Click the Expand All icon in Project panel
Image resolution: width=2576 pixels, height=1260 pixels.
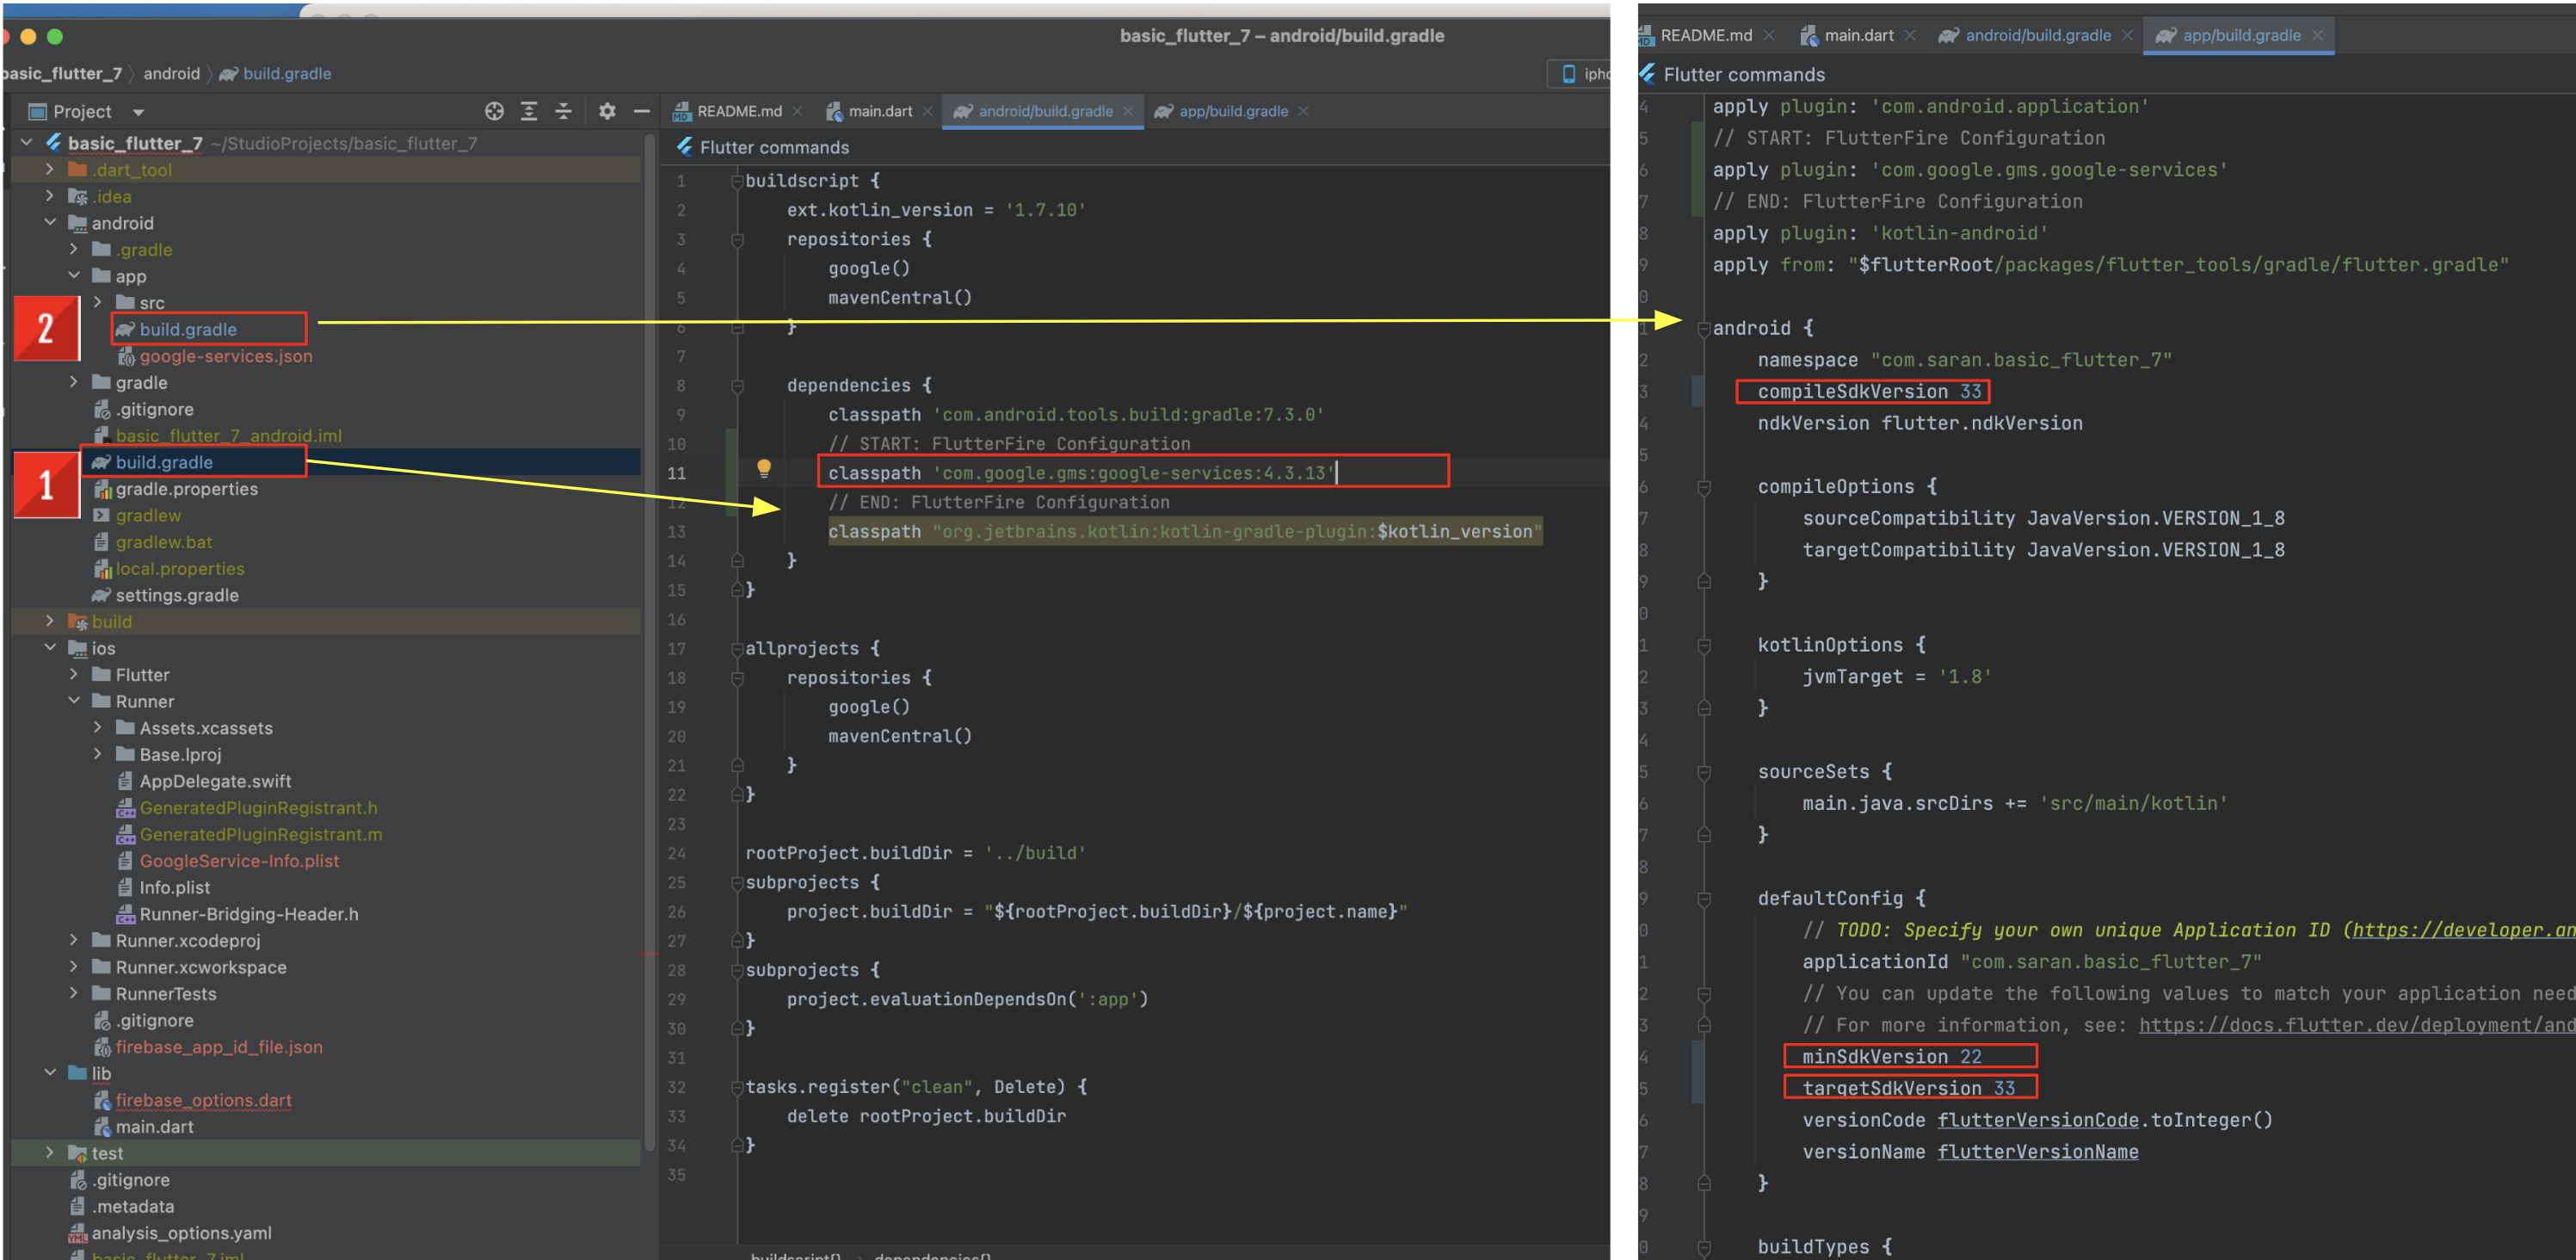(529, 111)
